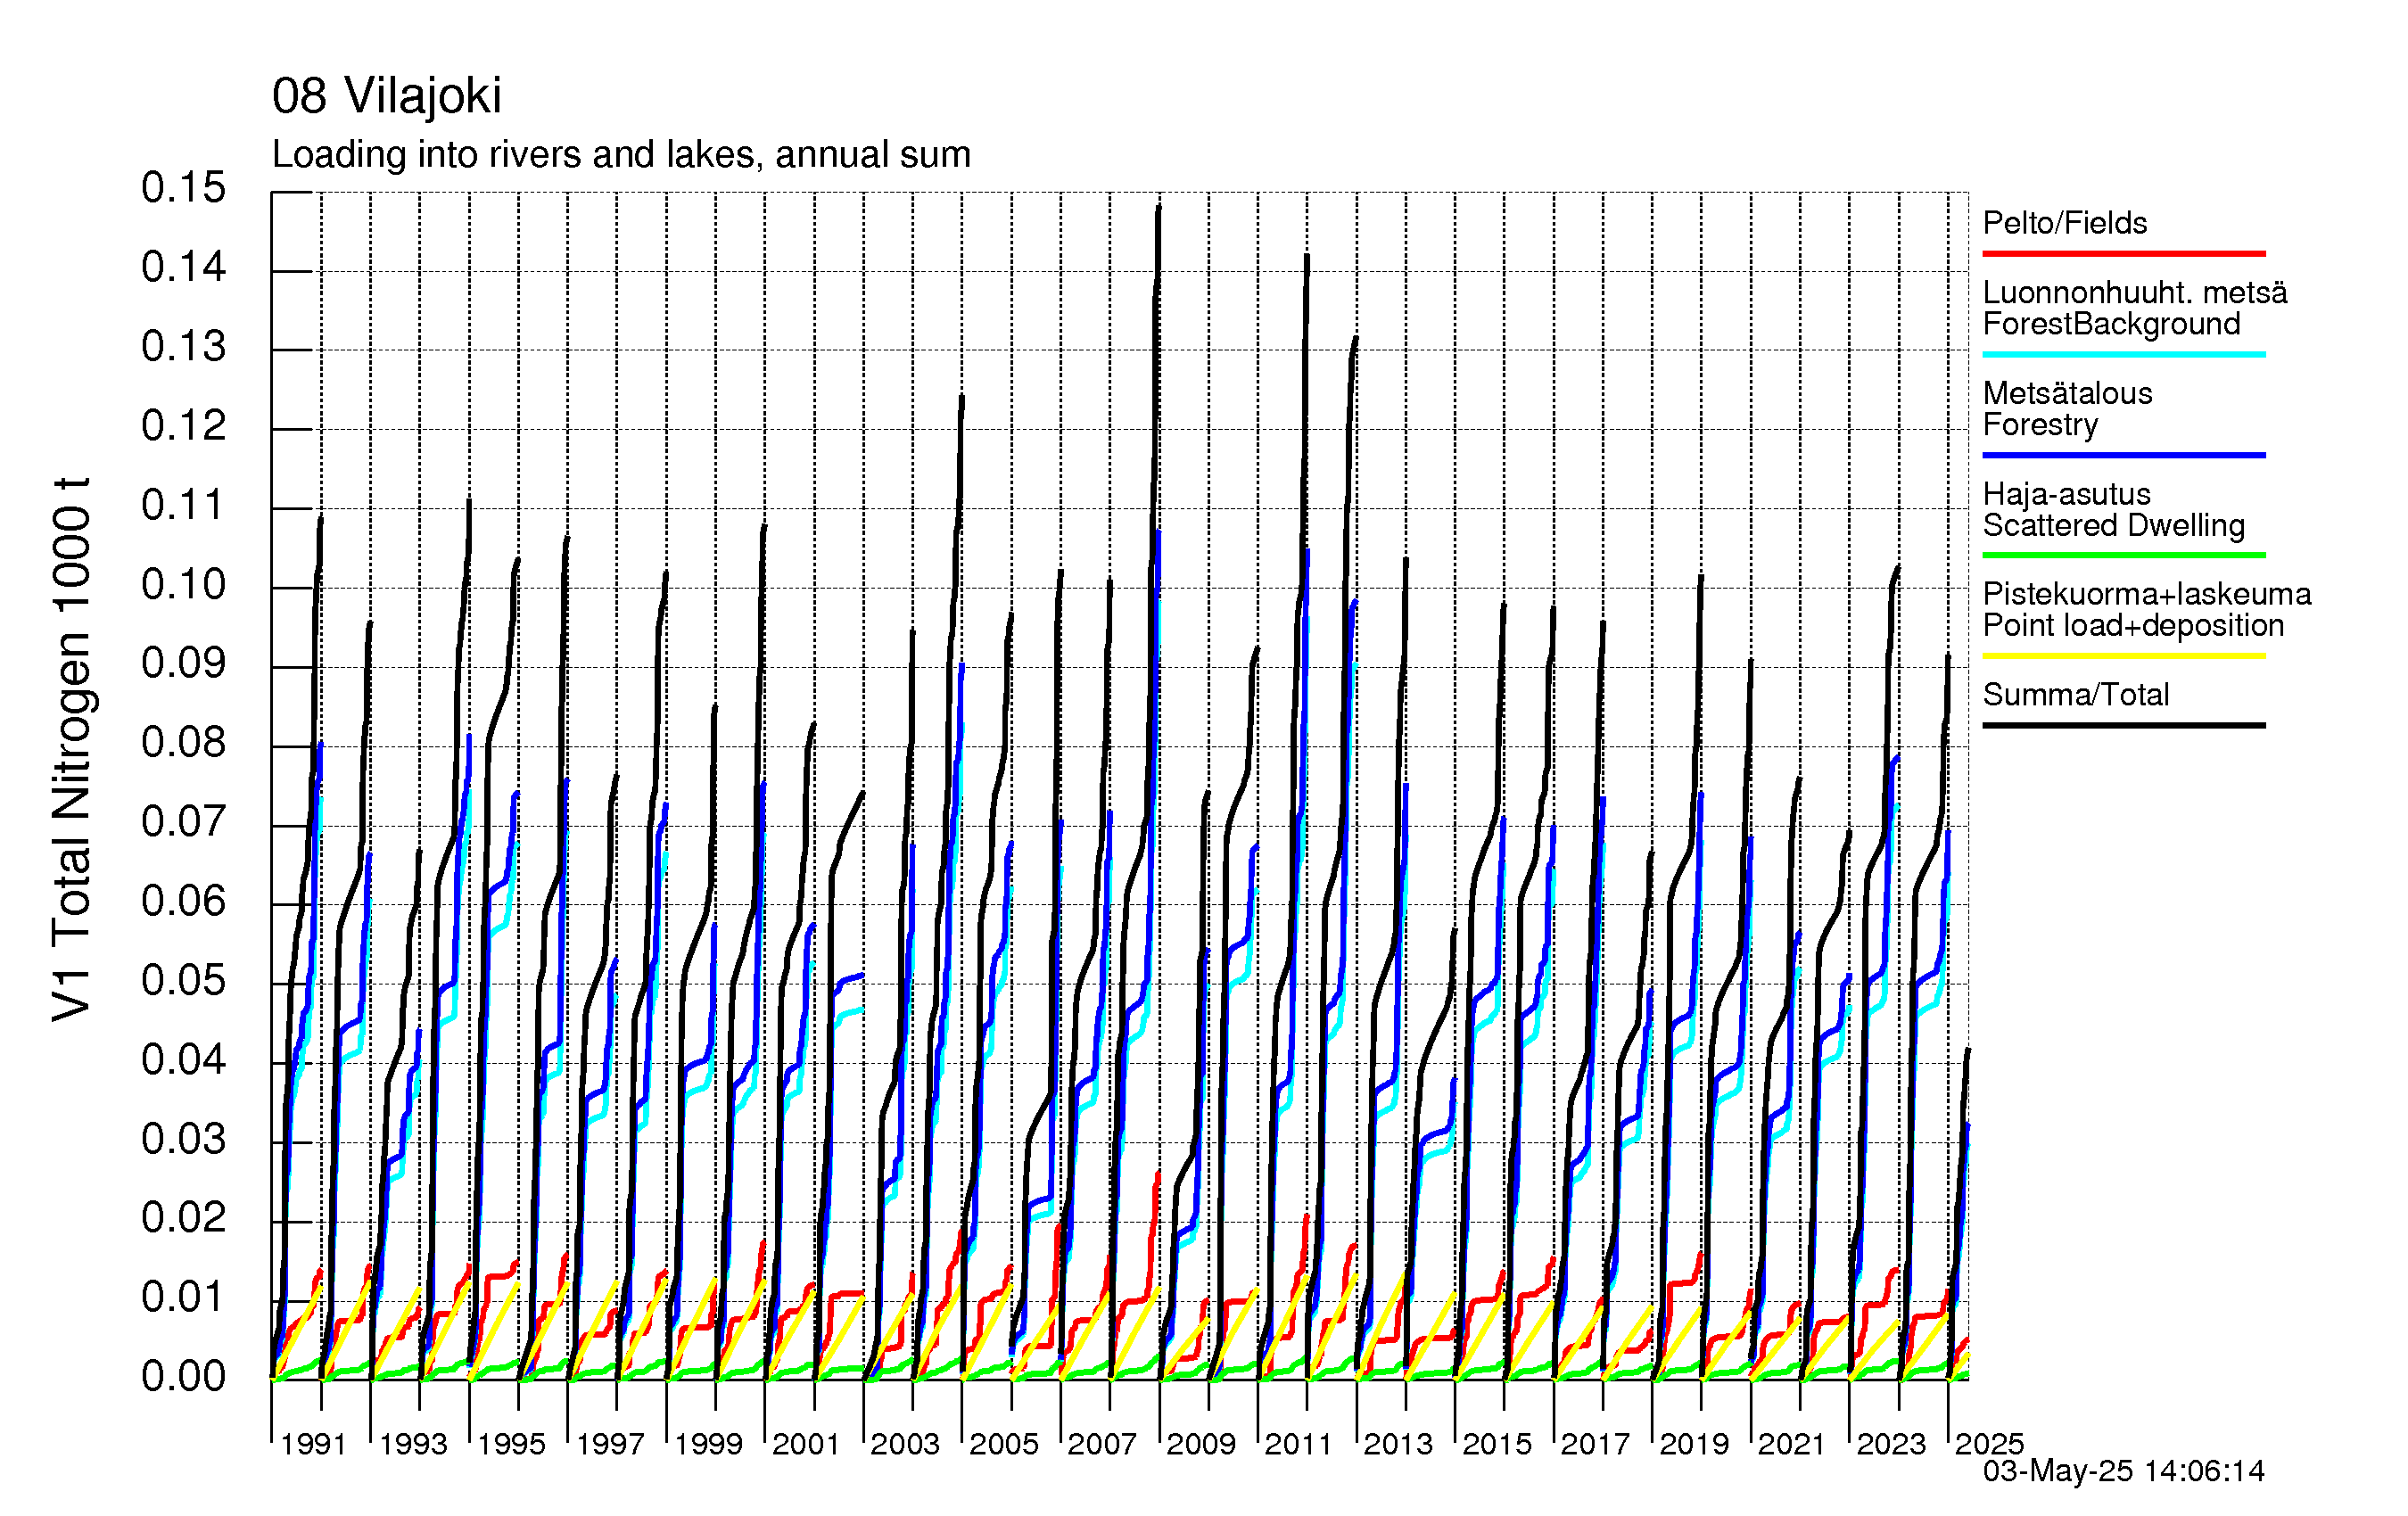The width and height of the screenshot is (2408, 1516).
Task: Click the x-axis year label 2017
Action: pos(1595,1444)
